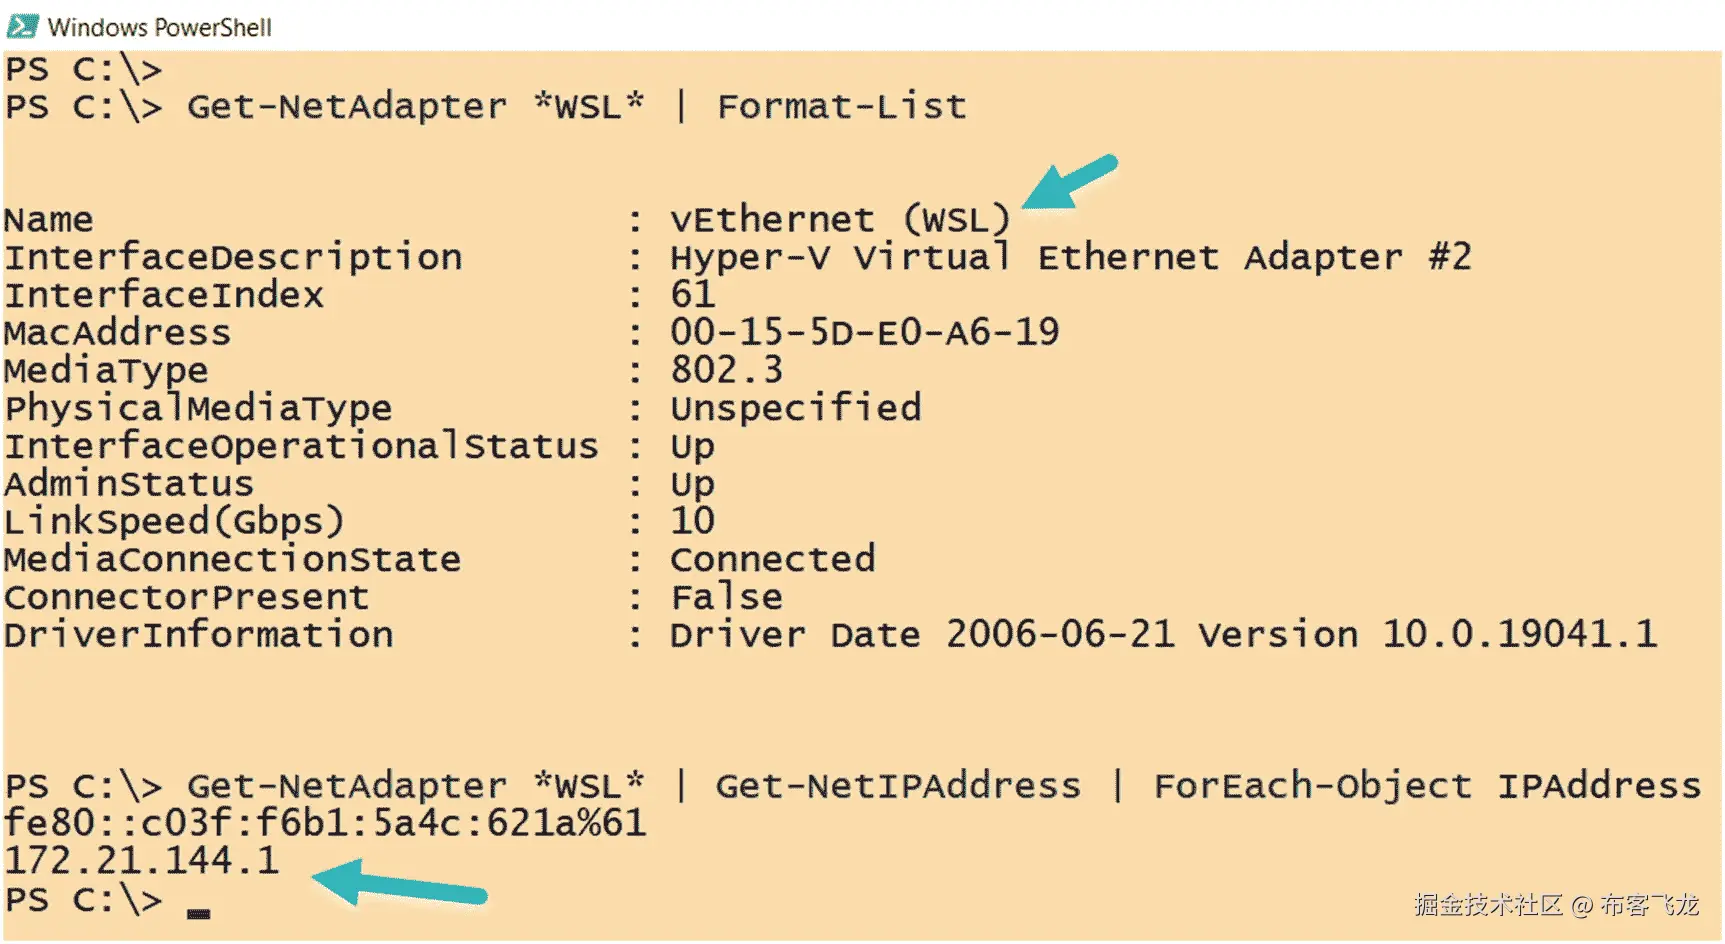Click the MAC address 00-15-5D-E0-A6-19
Screen dimensions: 1725x944
864,332
